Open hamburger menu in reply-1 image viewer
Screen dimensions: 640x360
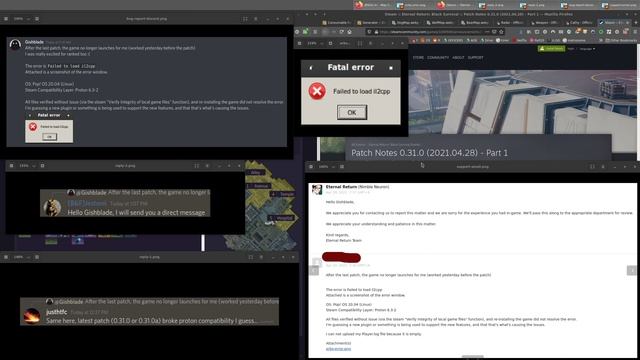[11, 166]
